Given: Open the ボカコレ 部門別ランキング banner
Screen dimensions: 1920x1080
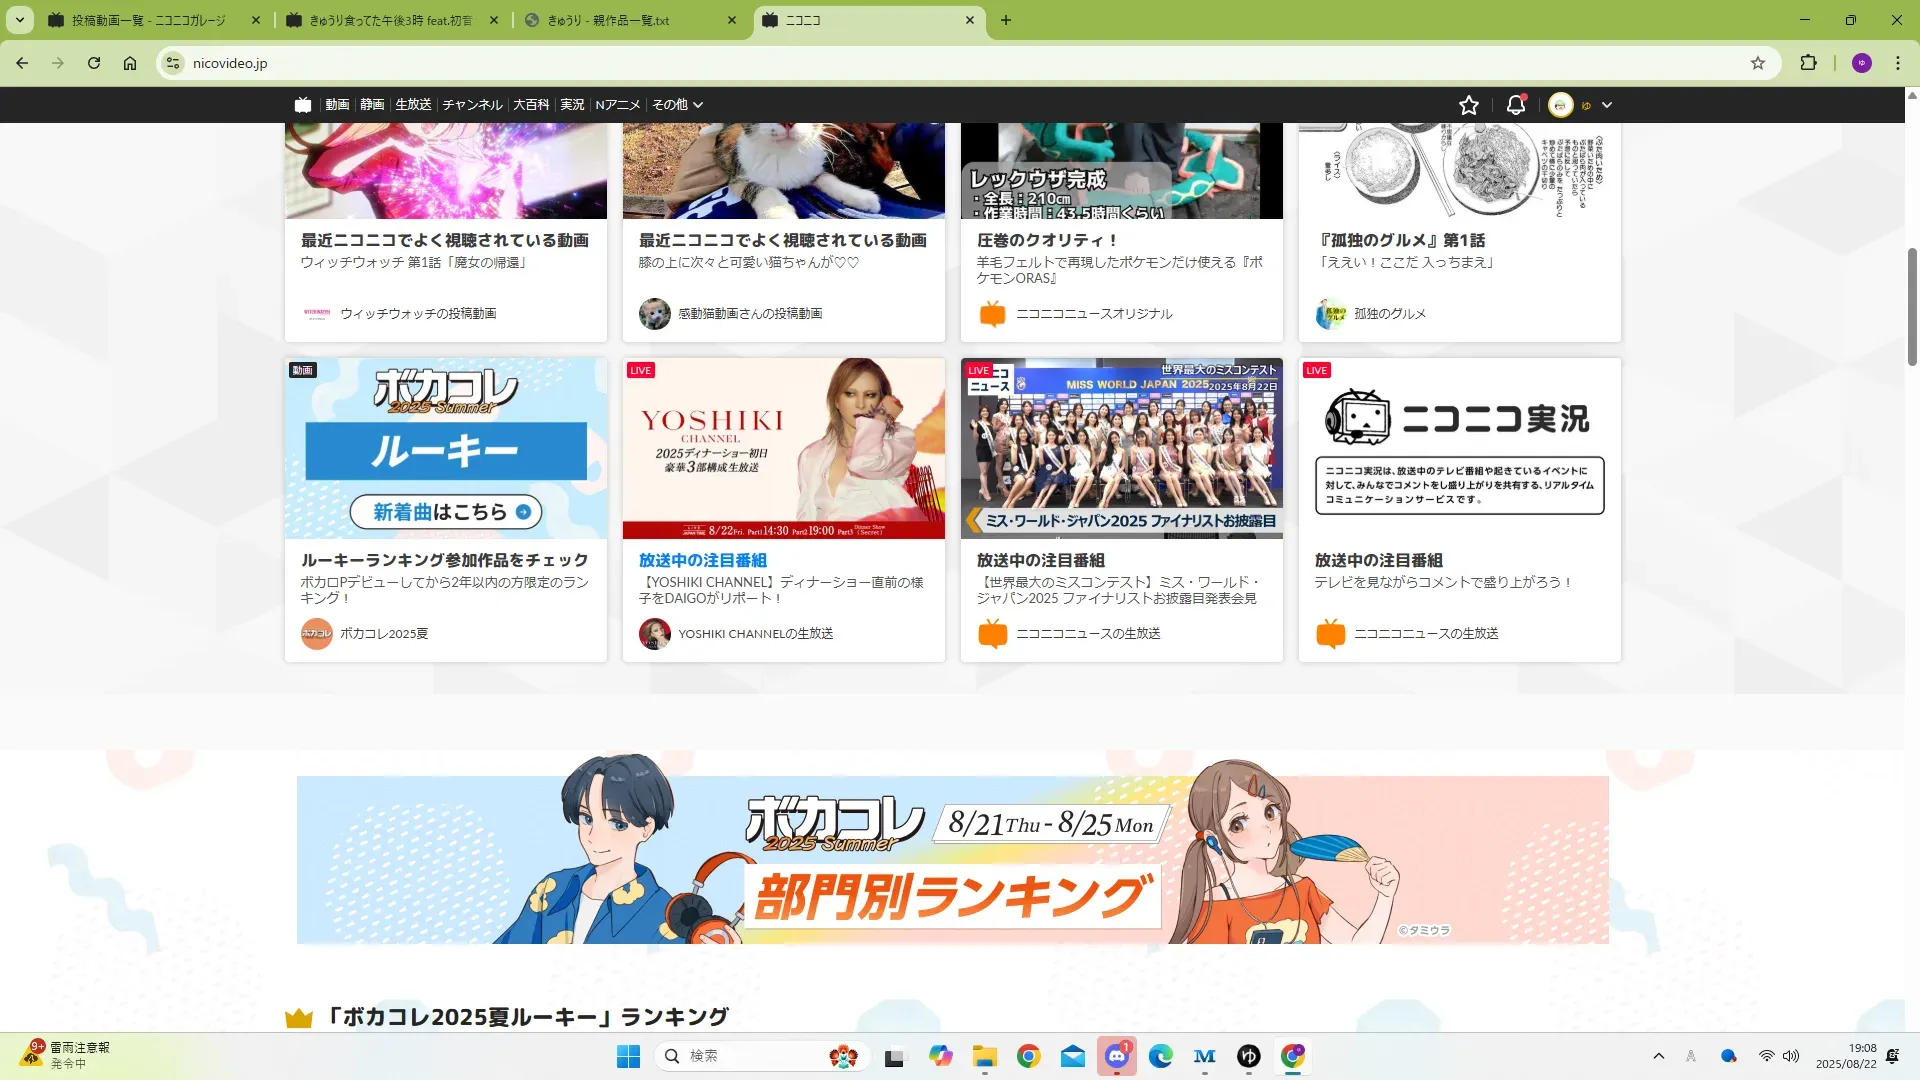Looking at the screenshot, I should 952,860.
